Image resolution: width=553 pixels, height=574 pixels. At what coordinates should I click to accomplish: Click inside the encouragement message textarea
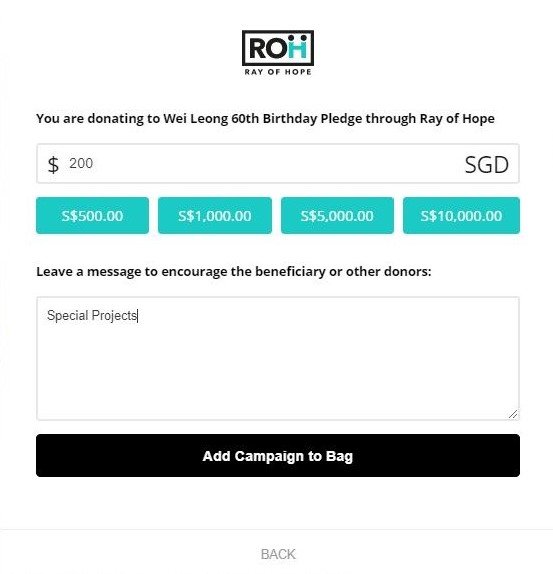278,358
